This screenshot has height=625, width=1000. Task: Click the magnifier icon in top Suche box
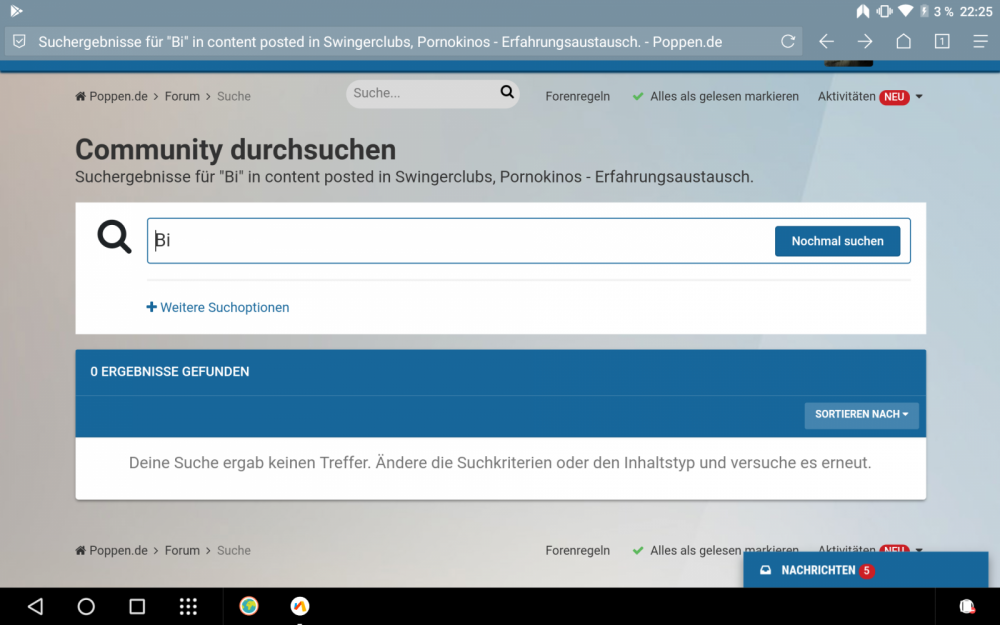pos(507,93)
